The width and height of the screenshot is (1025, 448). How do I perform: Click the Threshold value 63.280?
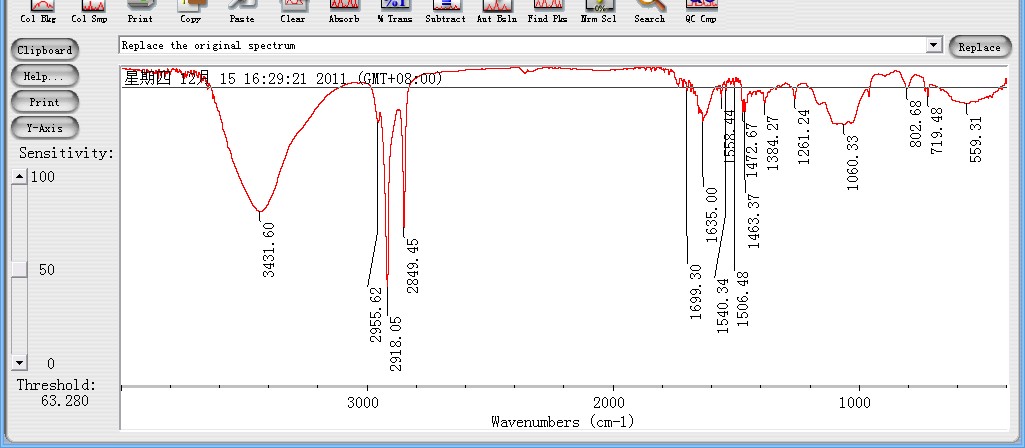(x=65, y=400)
